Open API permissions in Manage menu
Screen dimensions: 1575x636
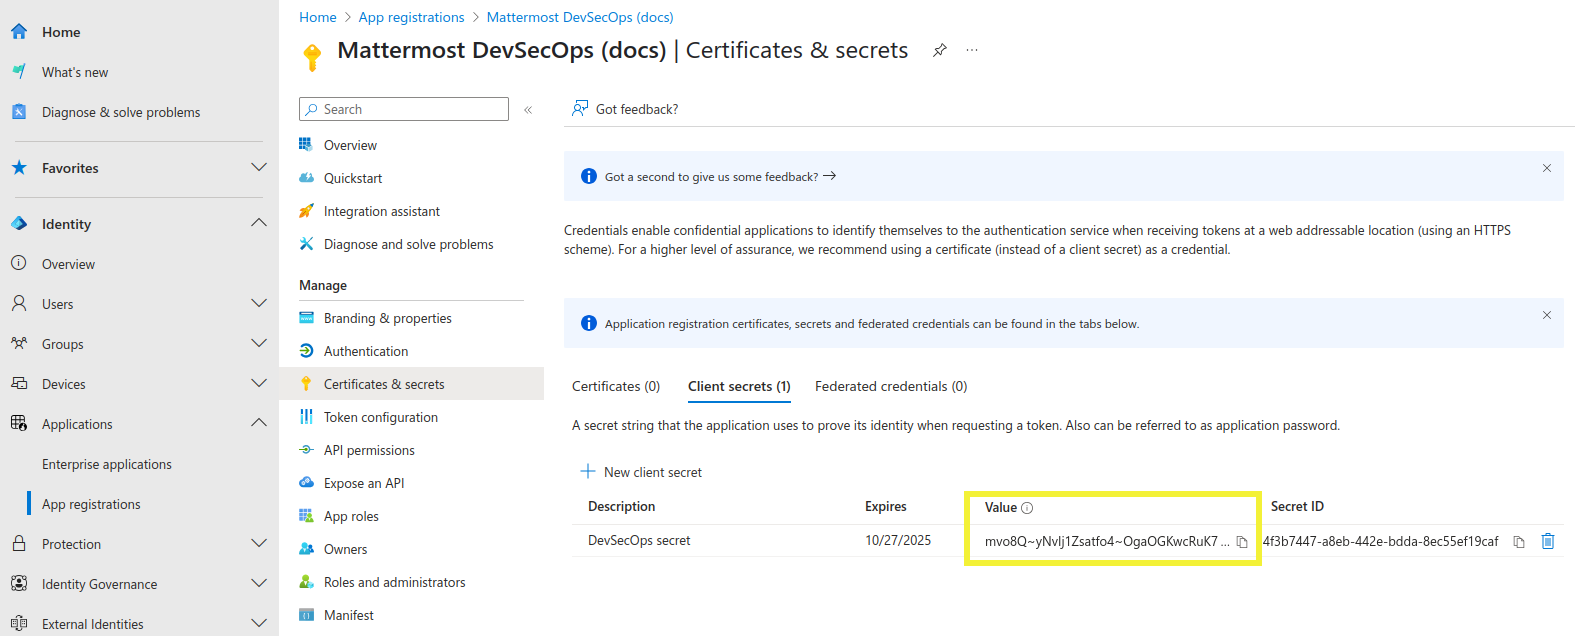pyautogui.click(x=368, y=450)
